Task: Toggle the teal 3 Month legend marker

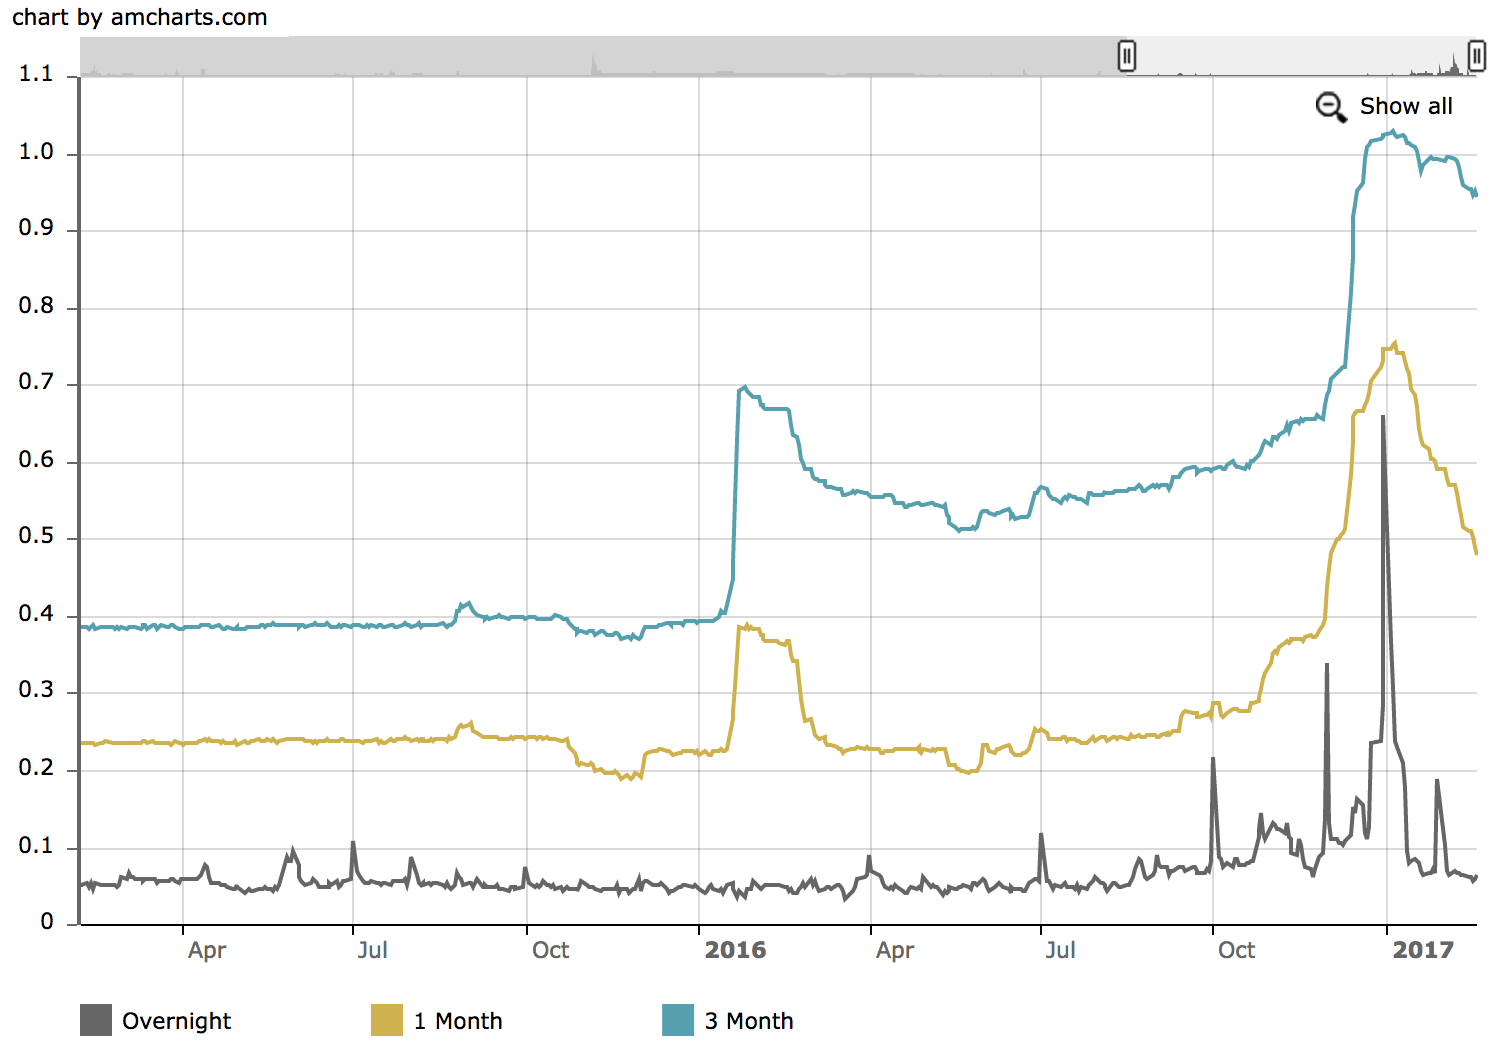Action: click(x=678, y=1020)
